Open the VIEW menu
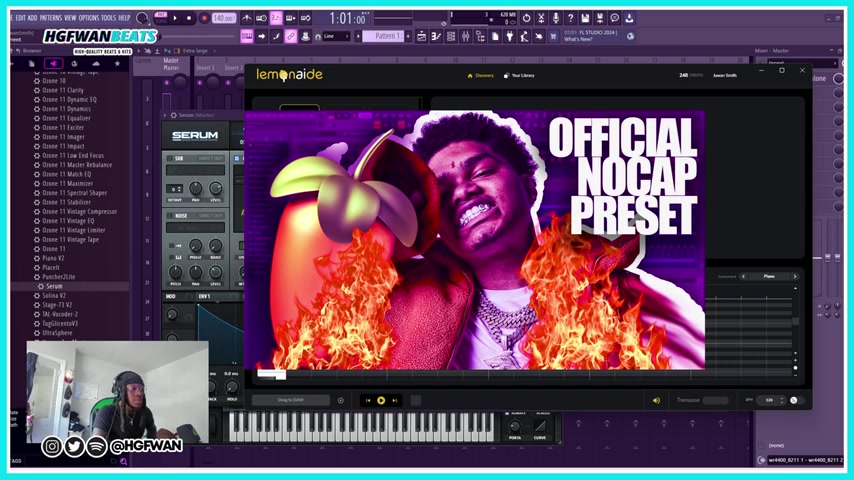The width and height of the screenshot is (854, 480). [71, 18]
